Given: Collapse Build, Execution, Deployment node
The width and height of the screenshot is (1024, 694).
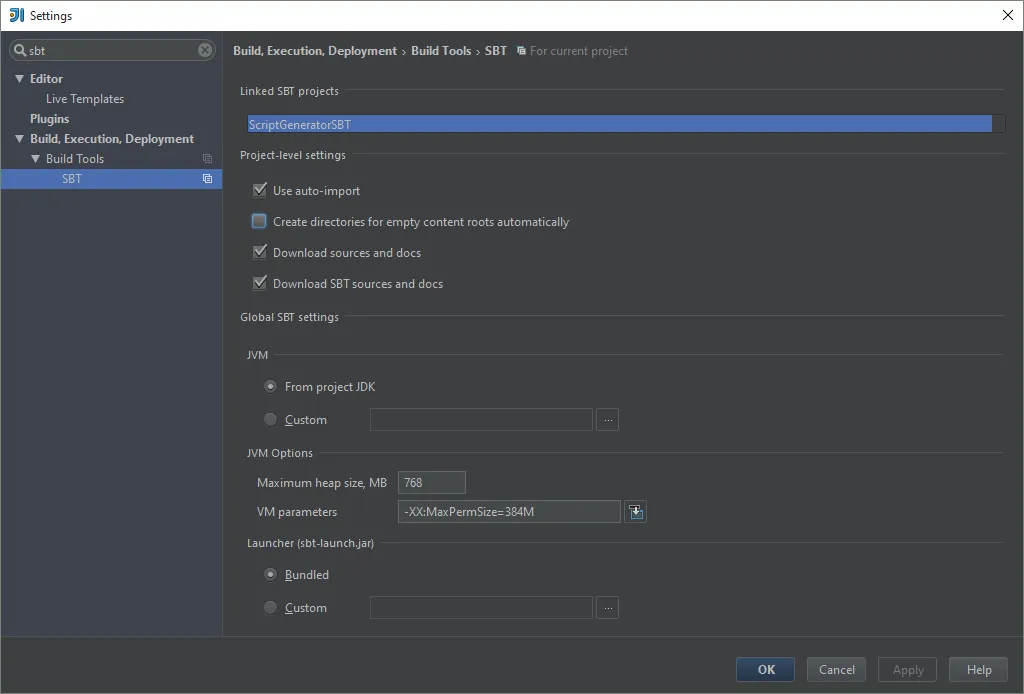Looking at the screenshot, I should click(x=20, y=139).
